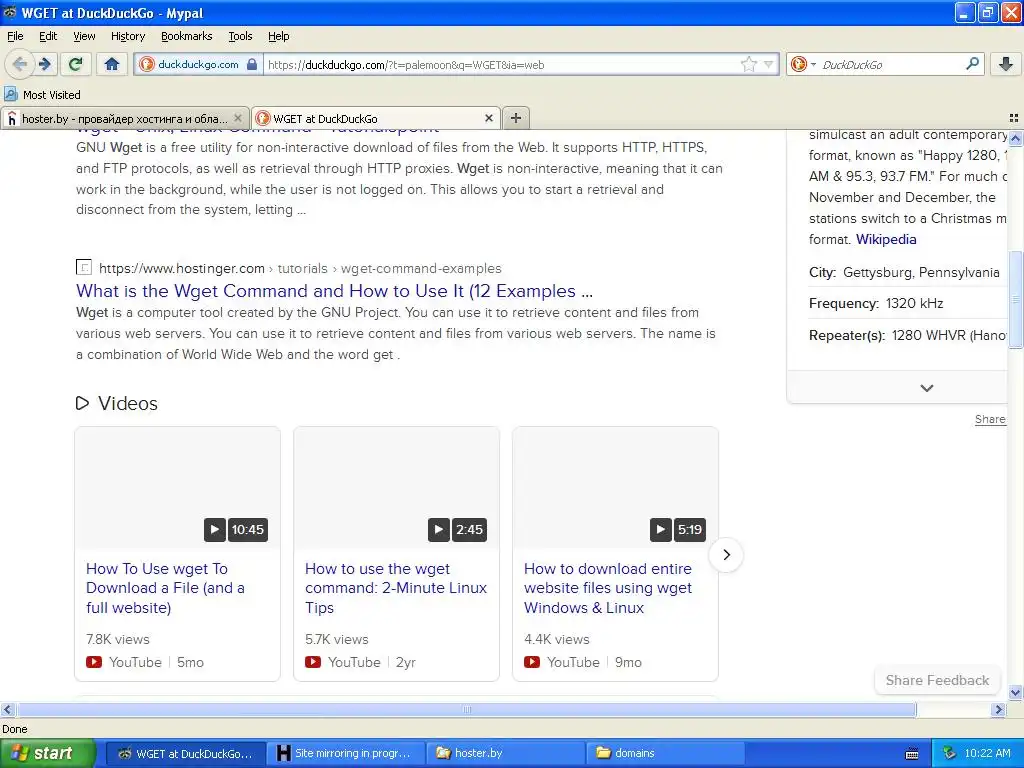The width and height of the screenshot is (1024, 768).
Task: Open the Help menu
Action: (278, 36)
